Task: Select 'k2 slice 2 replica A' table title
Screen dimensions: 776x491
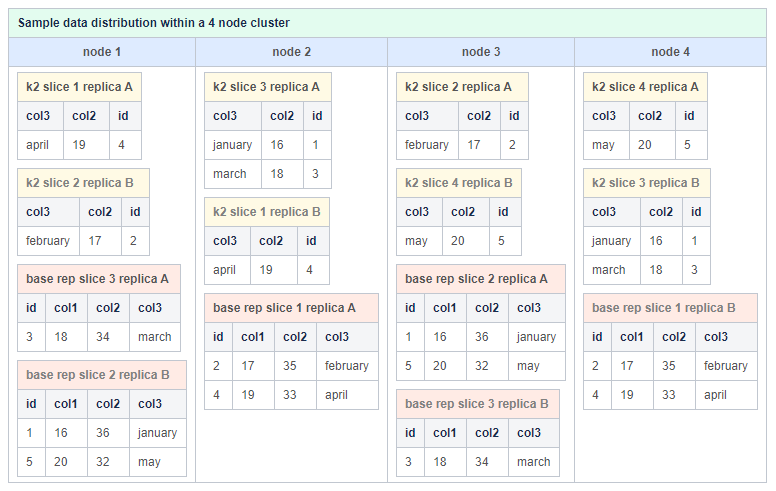Action: click(x=462, y=87)
